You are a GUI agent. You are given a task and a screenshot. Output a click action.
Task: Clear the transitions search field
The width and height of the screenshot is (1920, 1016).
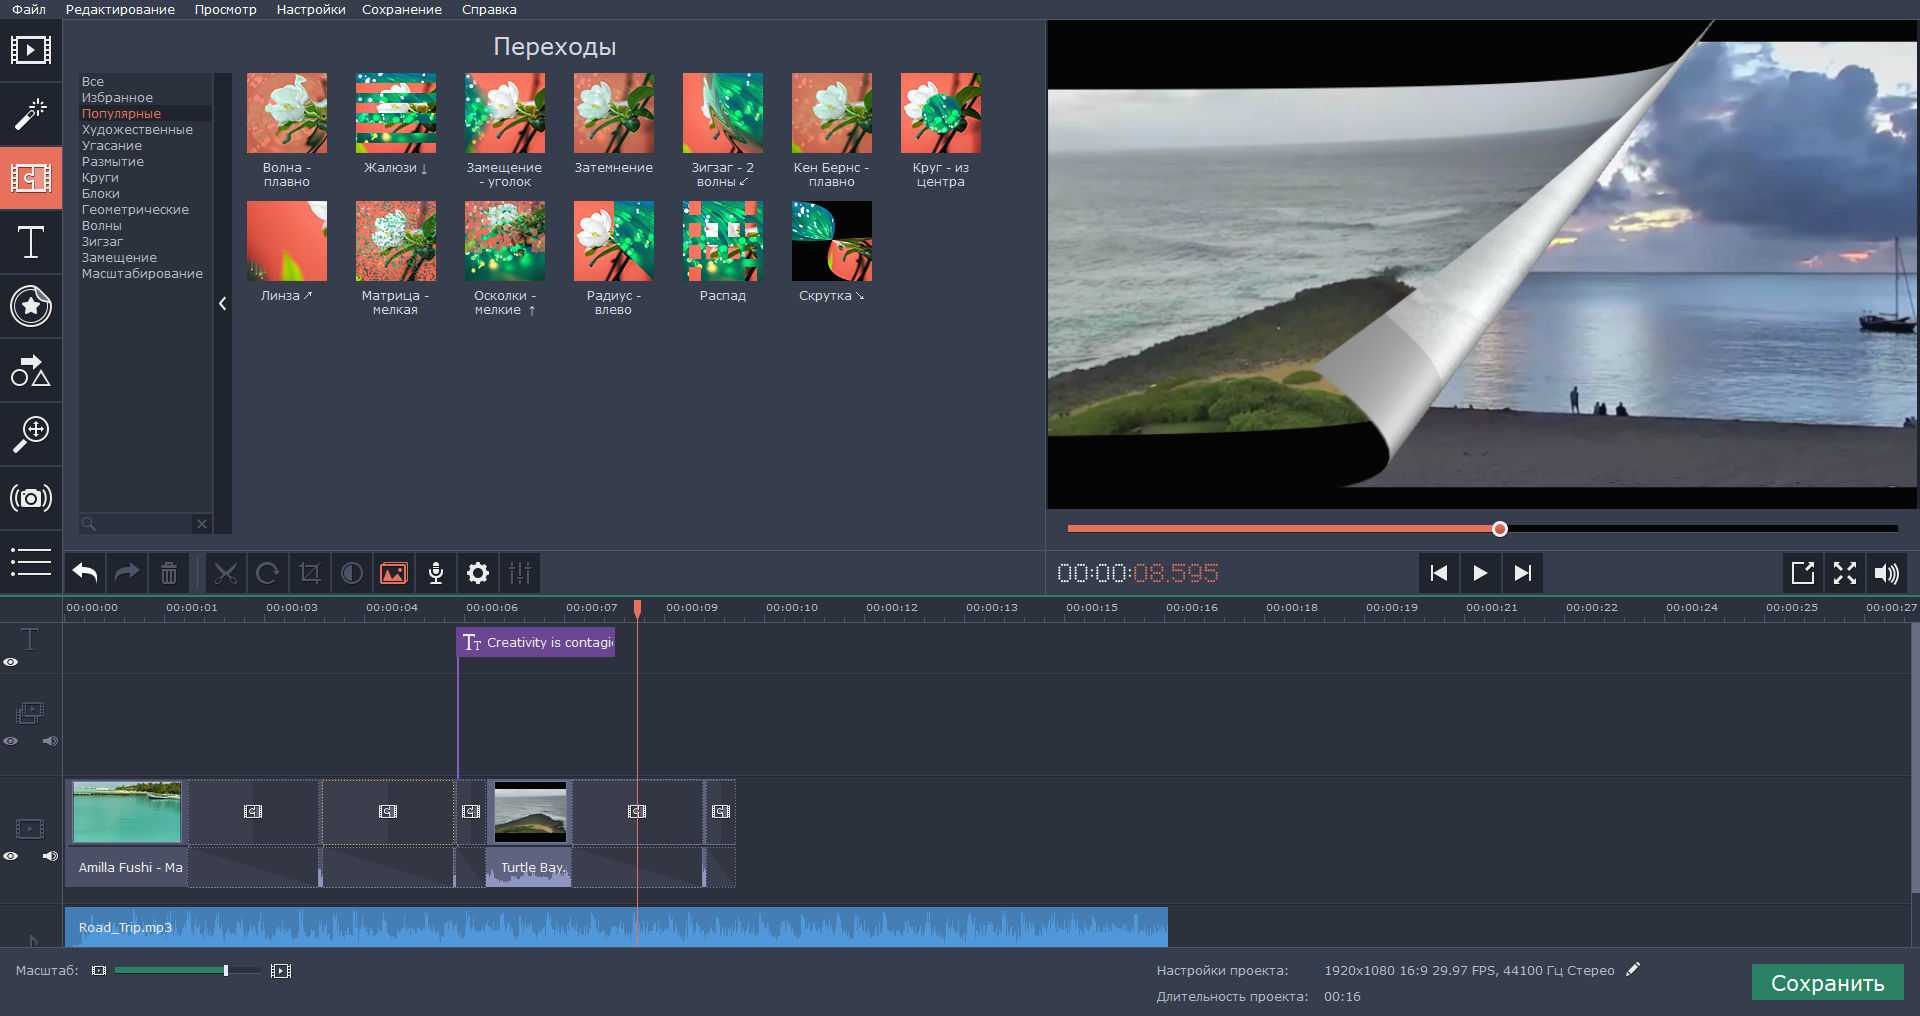pos(202,523)
